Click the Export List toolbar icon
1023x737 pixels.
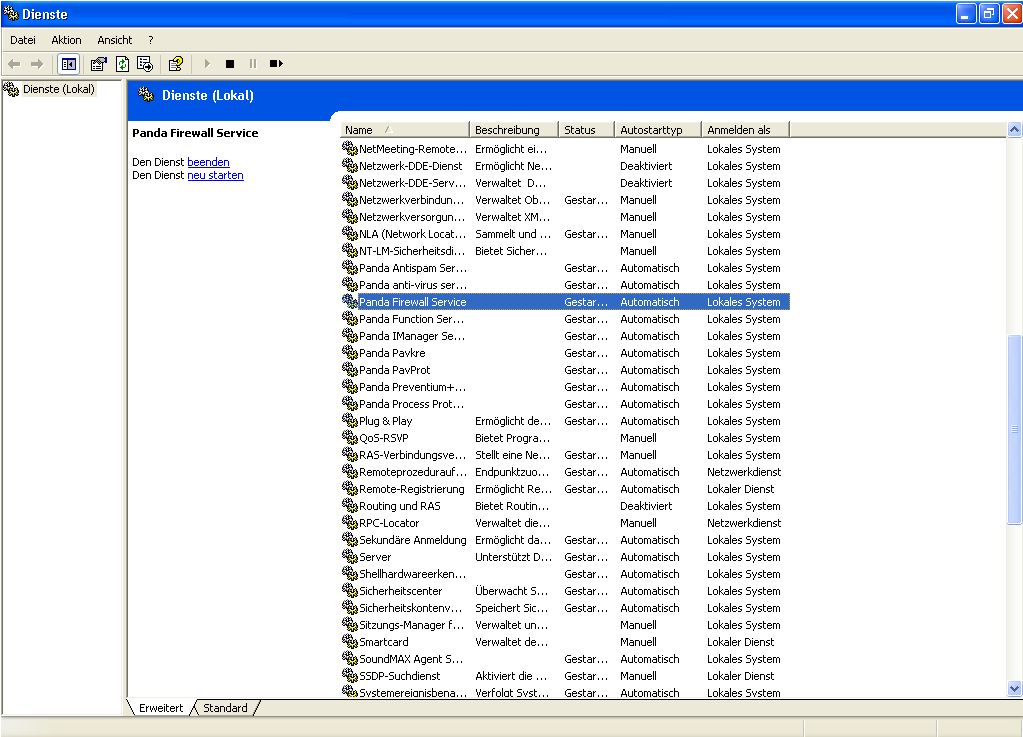click(x=145, y=64)
